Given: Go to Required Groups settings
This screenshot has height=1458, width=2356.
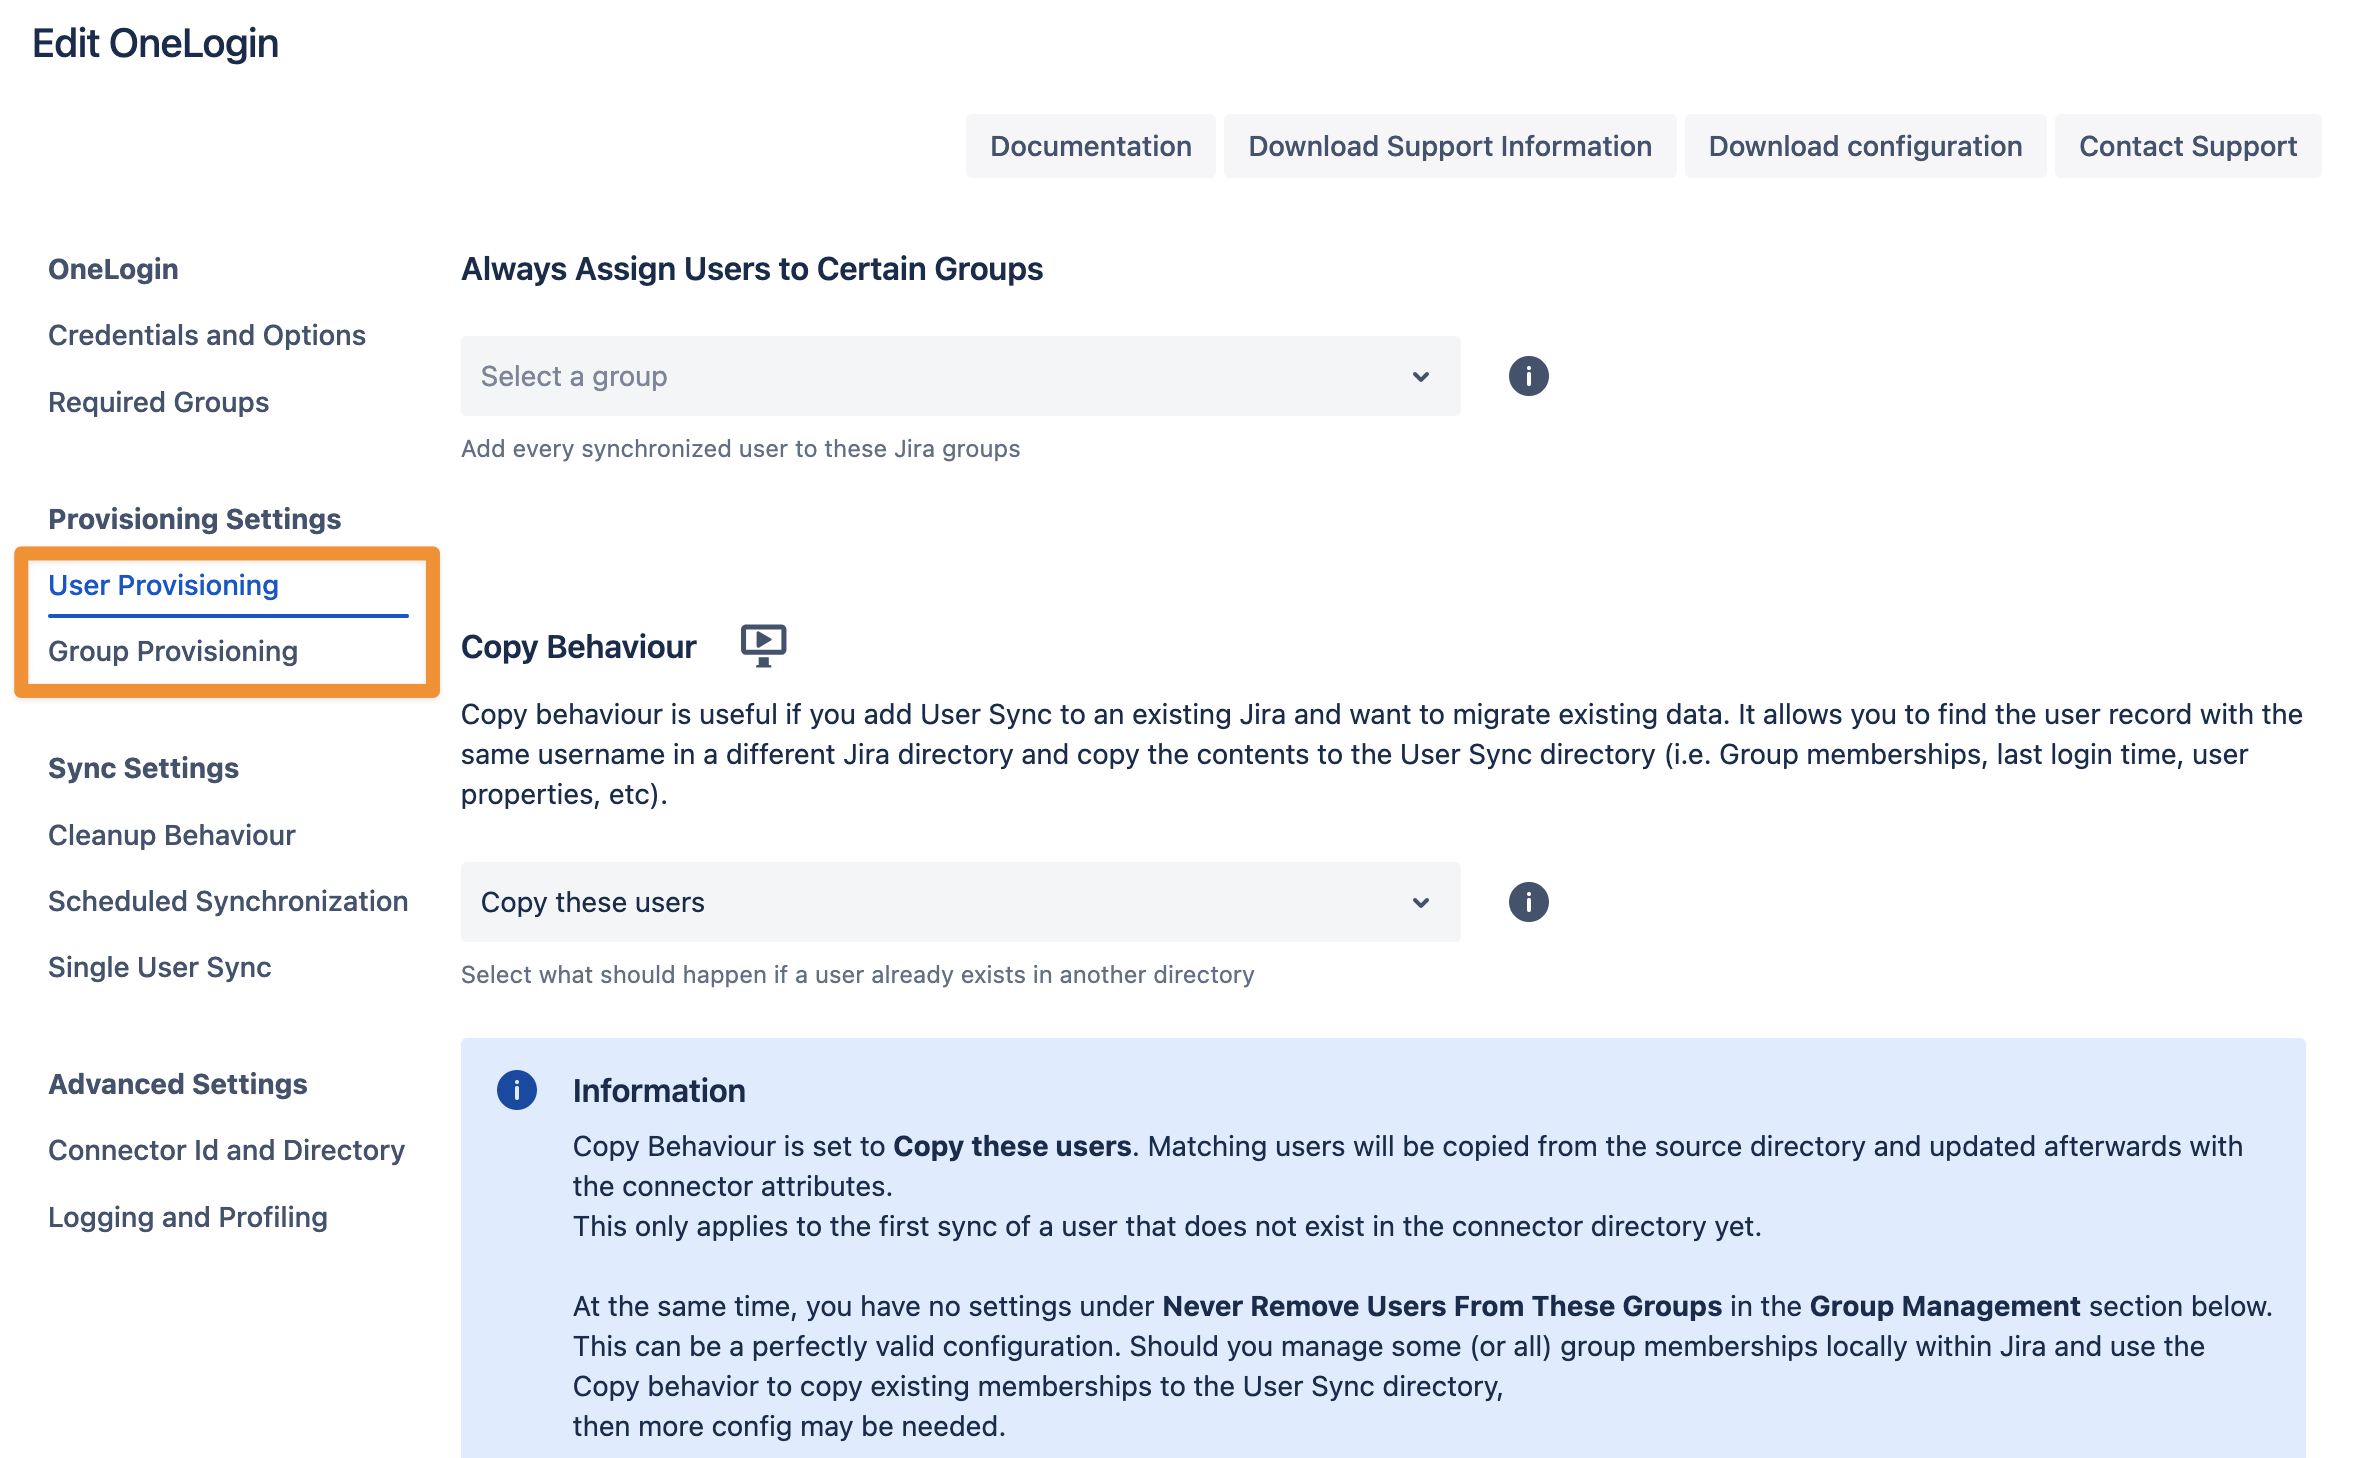Looking at the screenshot, I should point(158,402).
